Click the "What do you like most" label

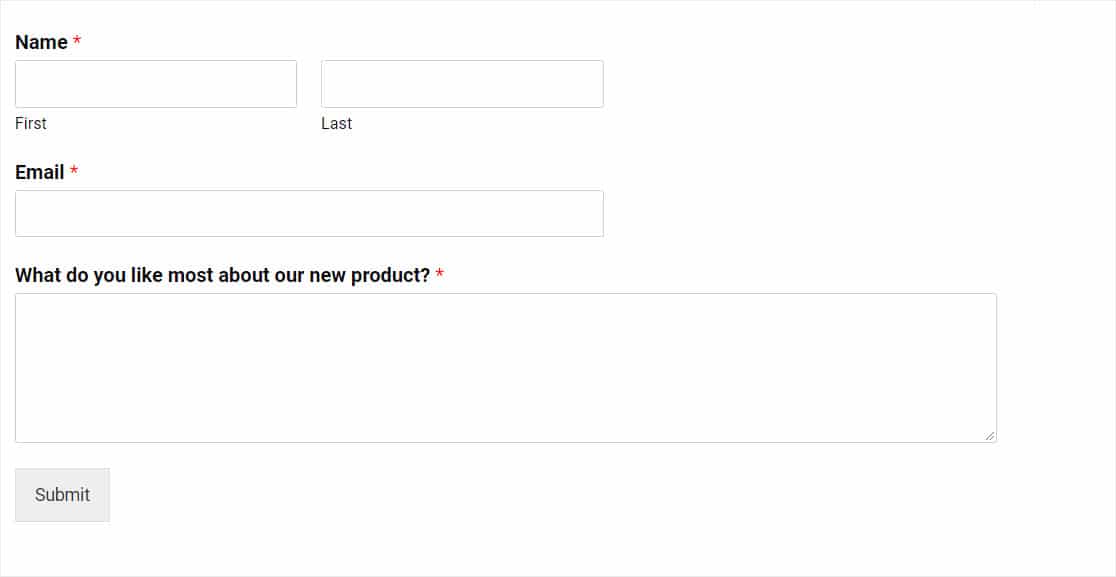coord(222,275)
